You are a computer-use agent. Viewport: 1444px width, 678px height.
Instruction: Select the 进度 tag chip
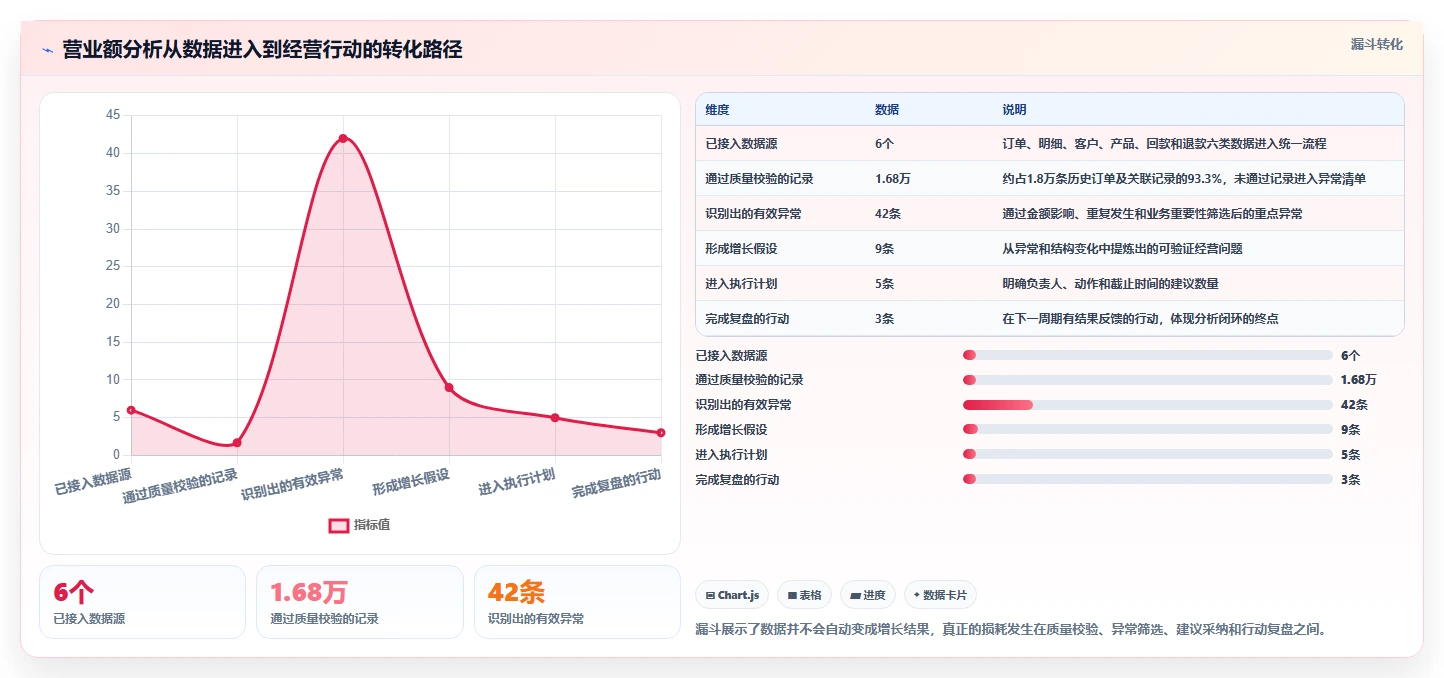click(868, 595)
